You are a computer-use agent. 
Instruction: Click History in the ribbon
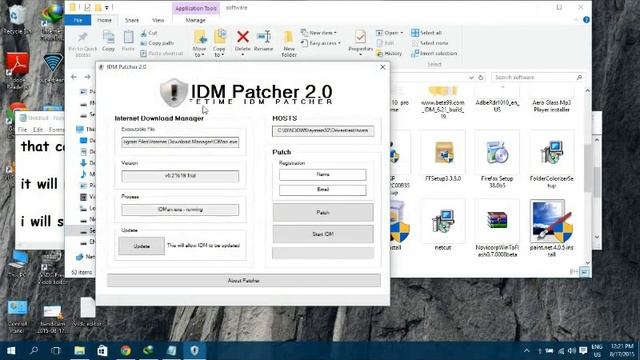[x=389, y=53]
